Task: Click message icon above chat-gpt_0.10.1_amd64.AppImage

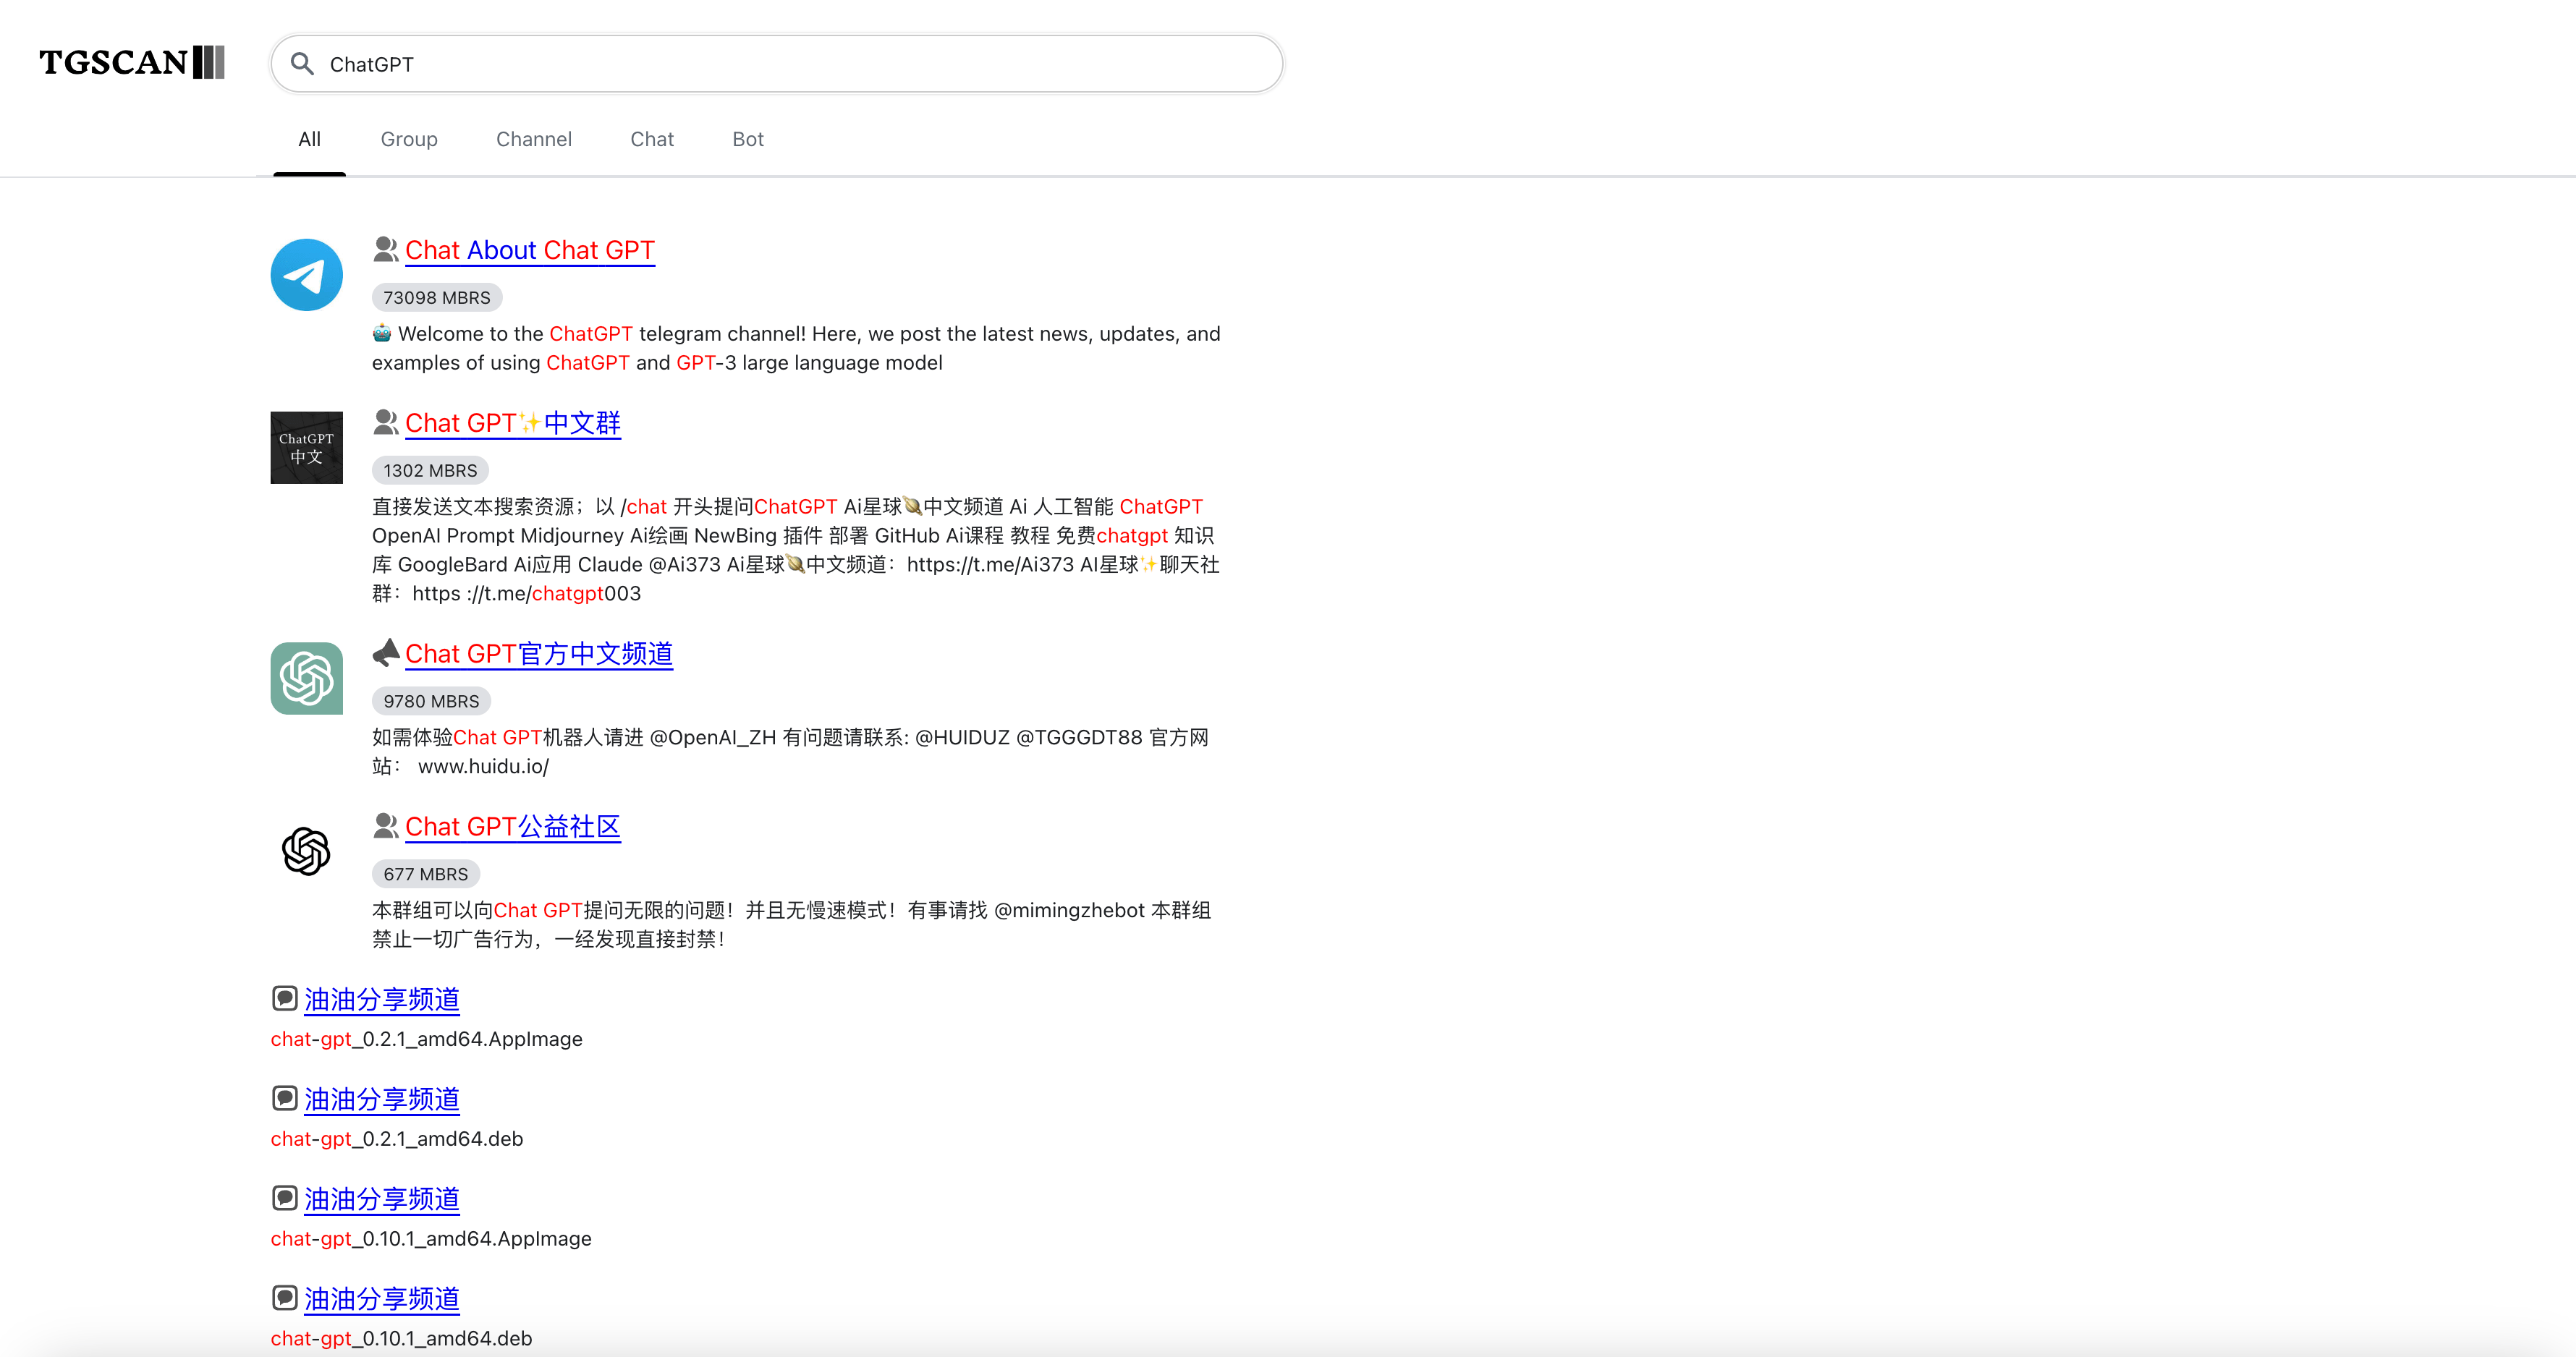Action: (x=284, y=1199)
